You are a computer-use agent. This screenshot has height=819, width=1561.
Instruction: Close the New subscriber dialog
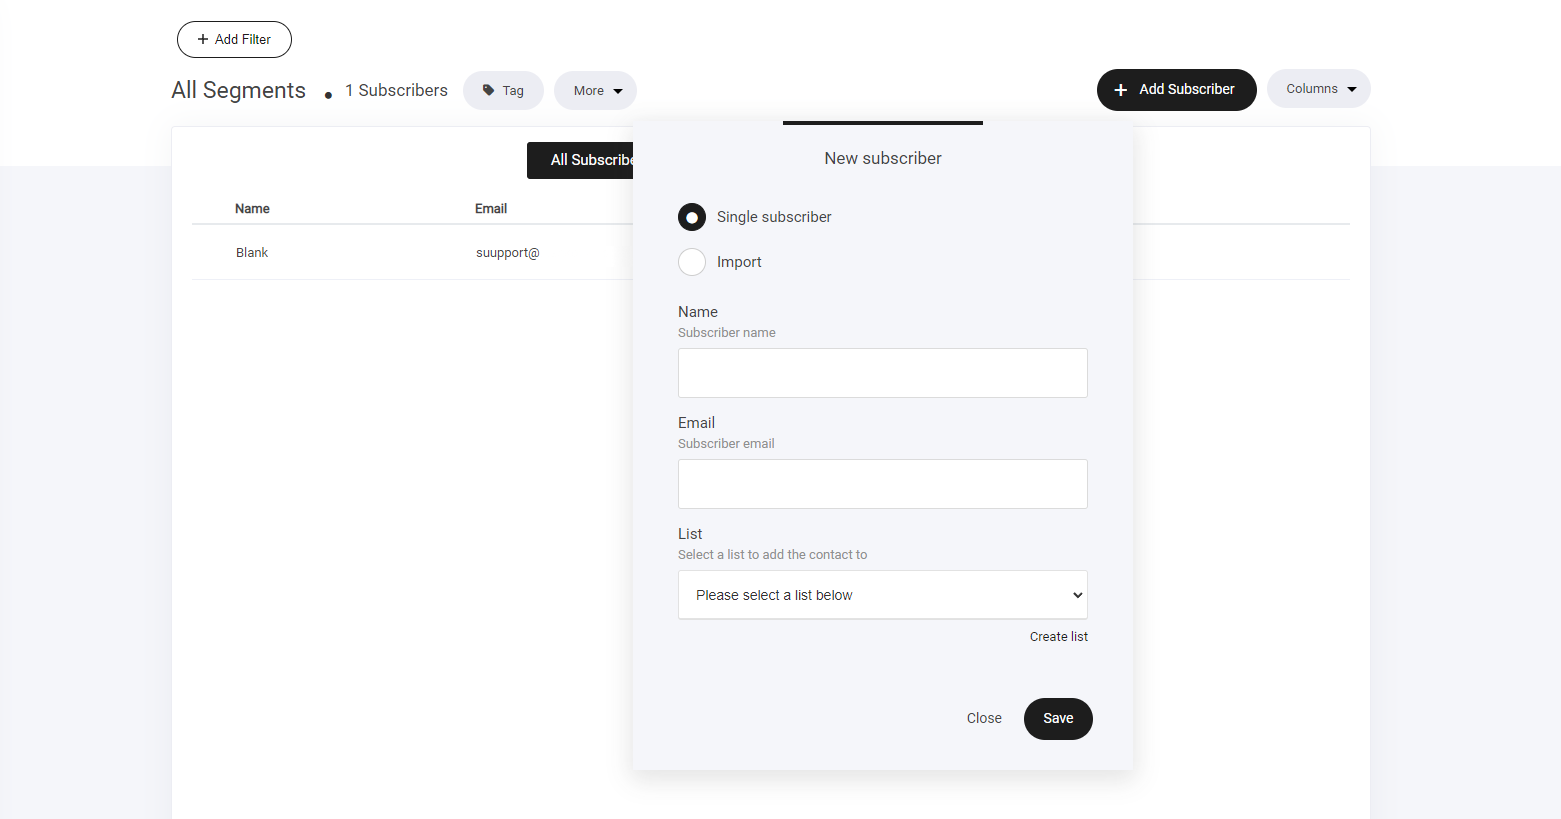pyautogui.click(x=984, y=718)
